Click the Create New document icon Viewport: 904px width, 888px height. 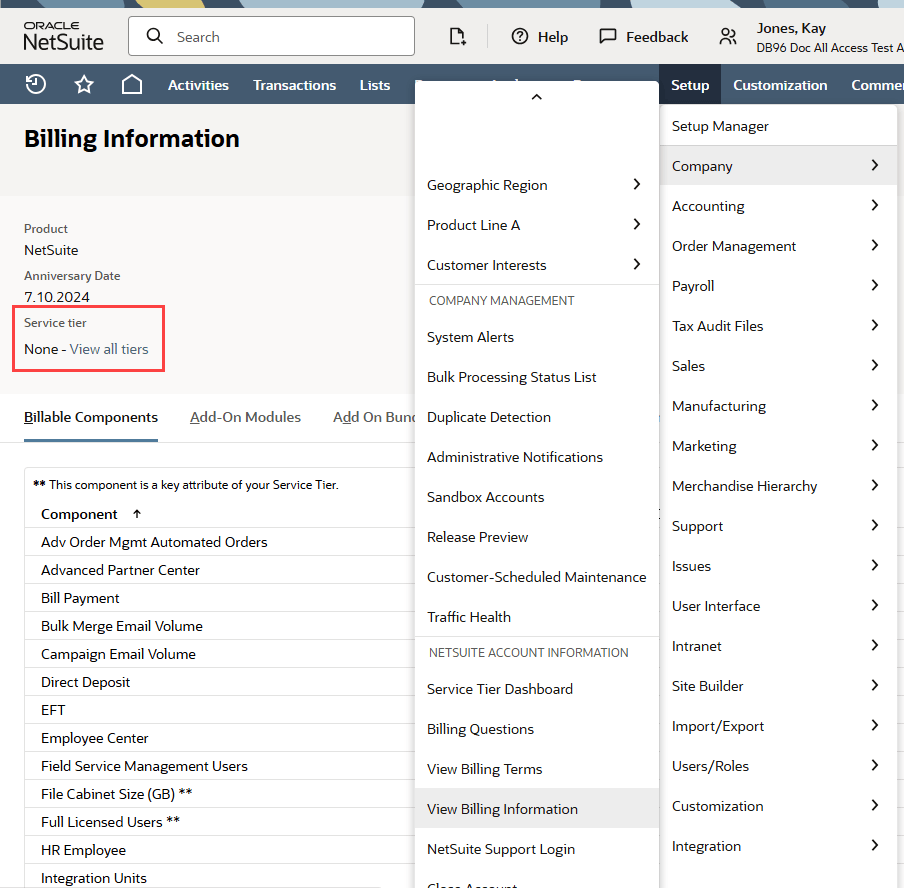pyautogui.click(x=457, y=37)
